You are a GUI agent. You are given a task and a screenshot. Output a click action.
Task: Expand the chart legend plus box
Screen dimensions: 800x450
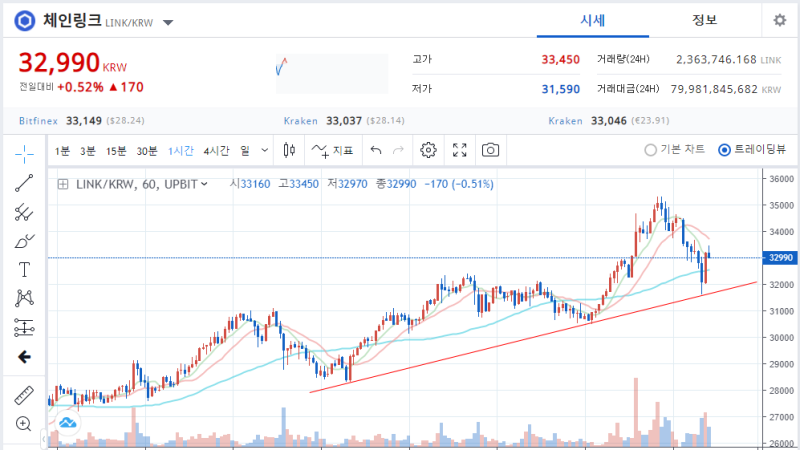(63, 184)
